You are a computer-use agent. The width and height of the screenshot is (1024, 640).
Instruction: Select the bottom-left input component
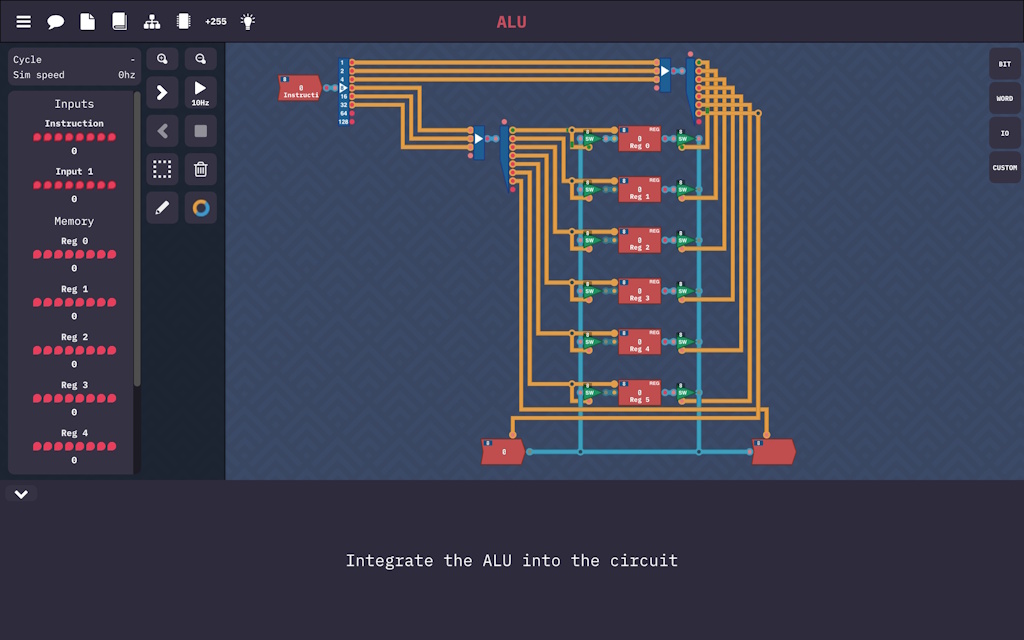point(503,452)
